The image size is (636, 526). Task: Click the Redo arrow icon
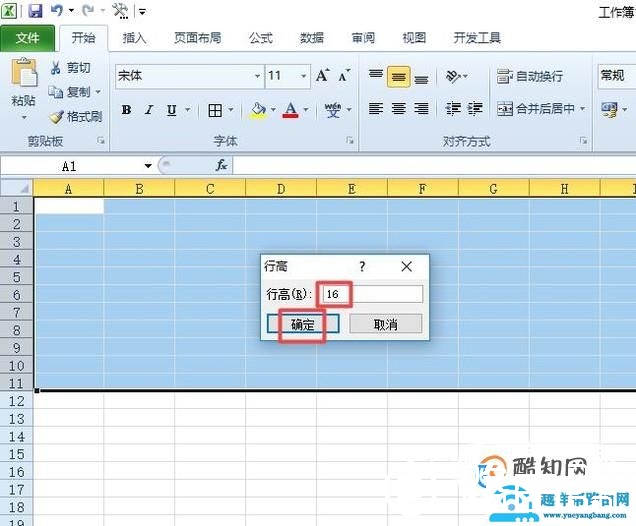(x=88, y=10)
